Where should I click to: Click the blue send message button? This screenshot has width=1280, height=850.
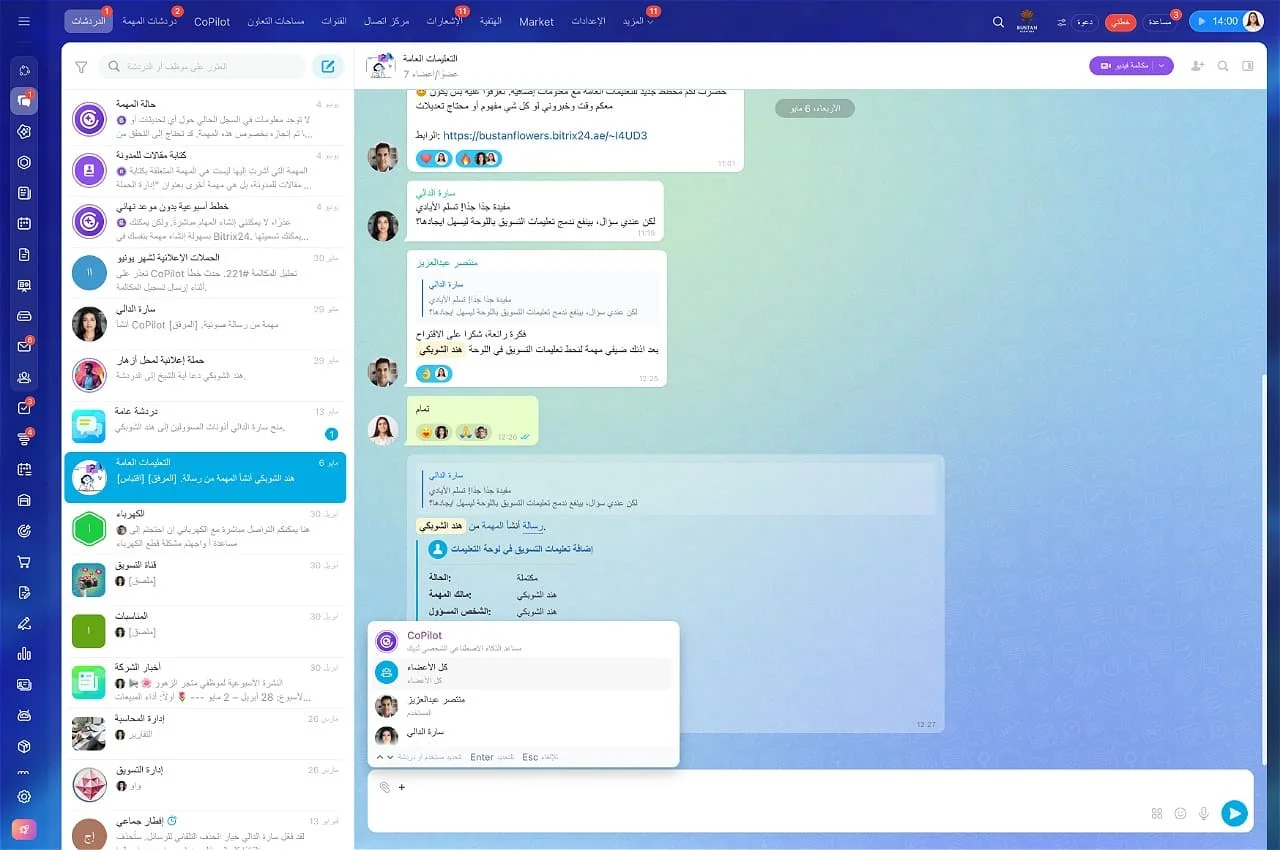(1235, 813)
